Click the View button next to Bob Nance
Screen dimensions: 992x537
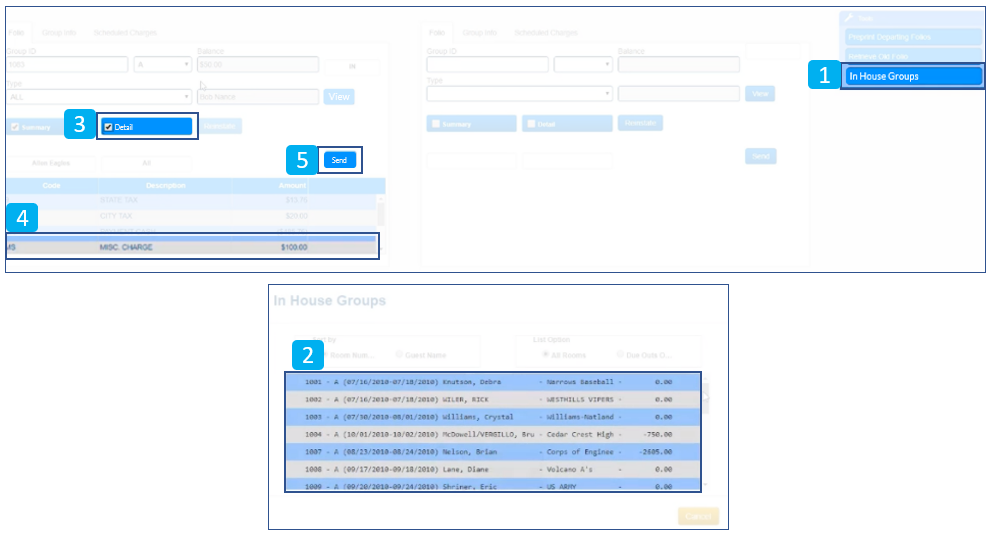[x=338, y=97]
